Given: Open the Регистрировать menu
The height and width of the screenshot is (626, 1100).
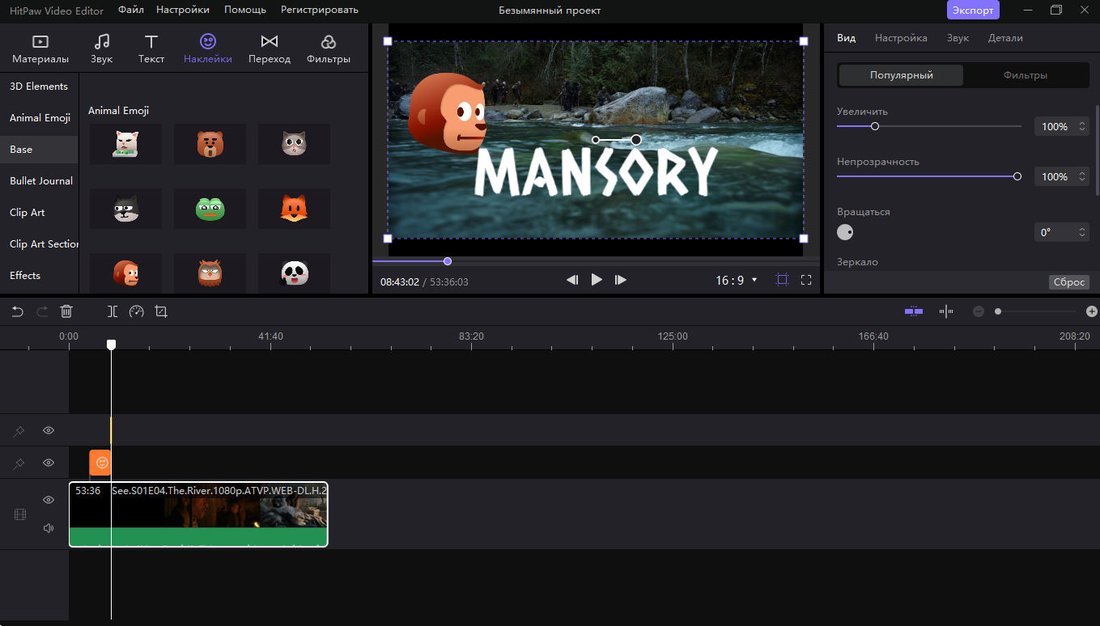Looking at the screenshot, I should 319,10.
